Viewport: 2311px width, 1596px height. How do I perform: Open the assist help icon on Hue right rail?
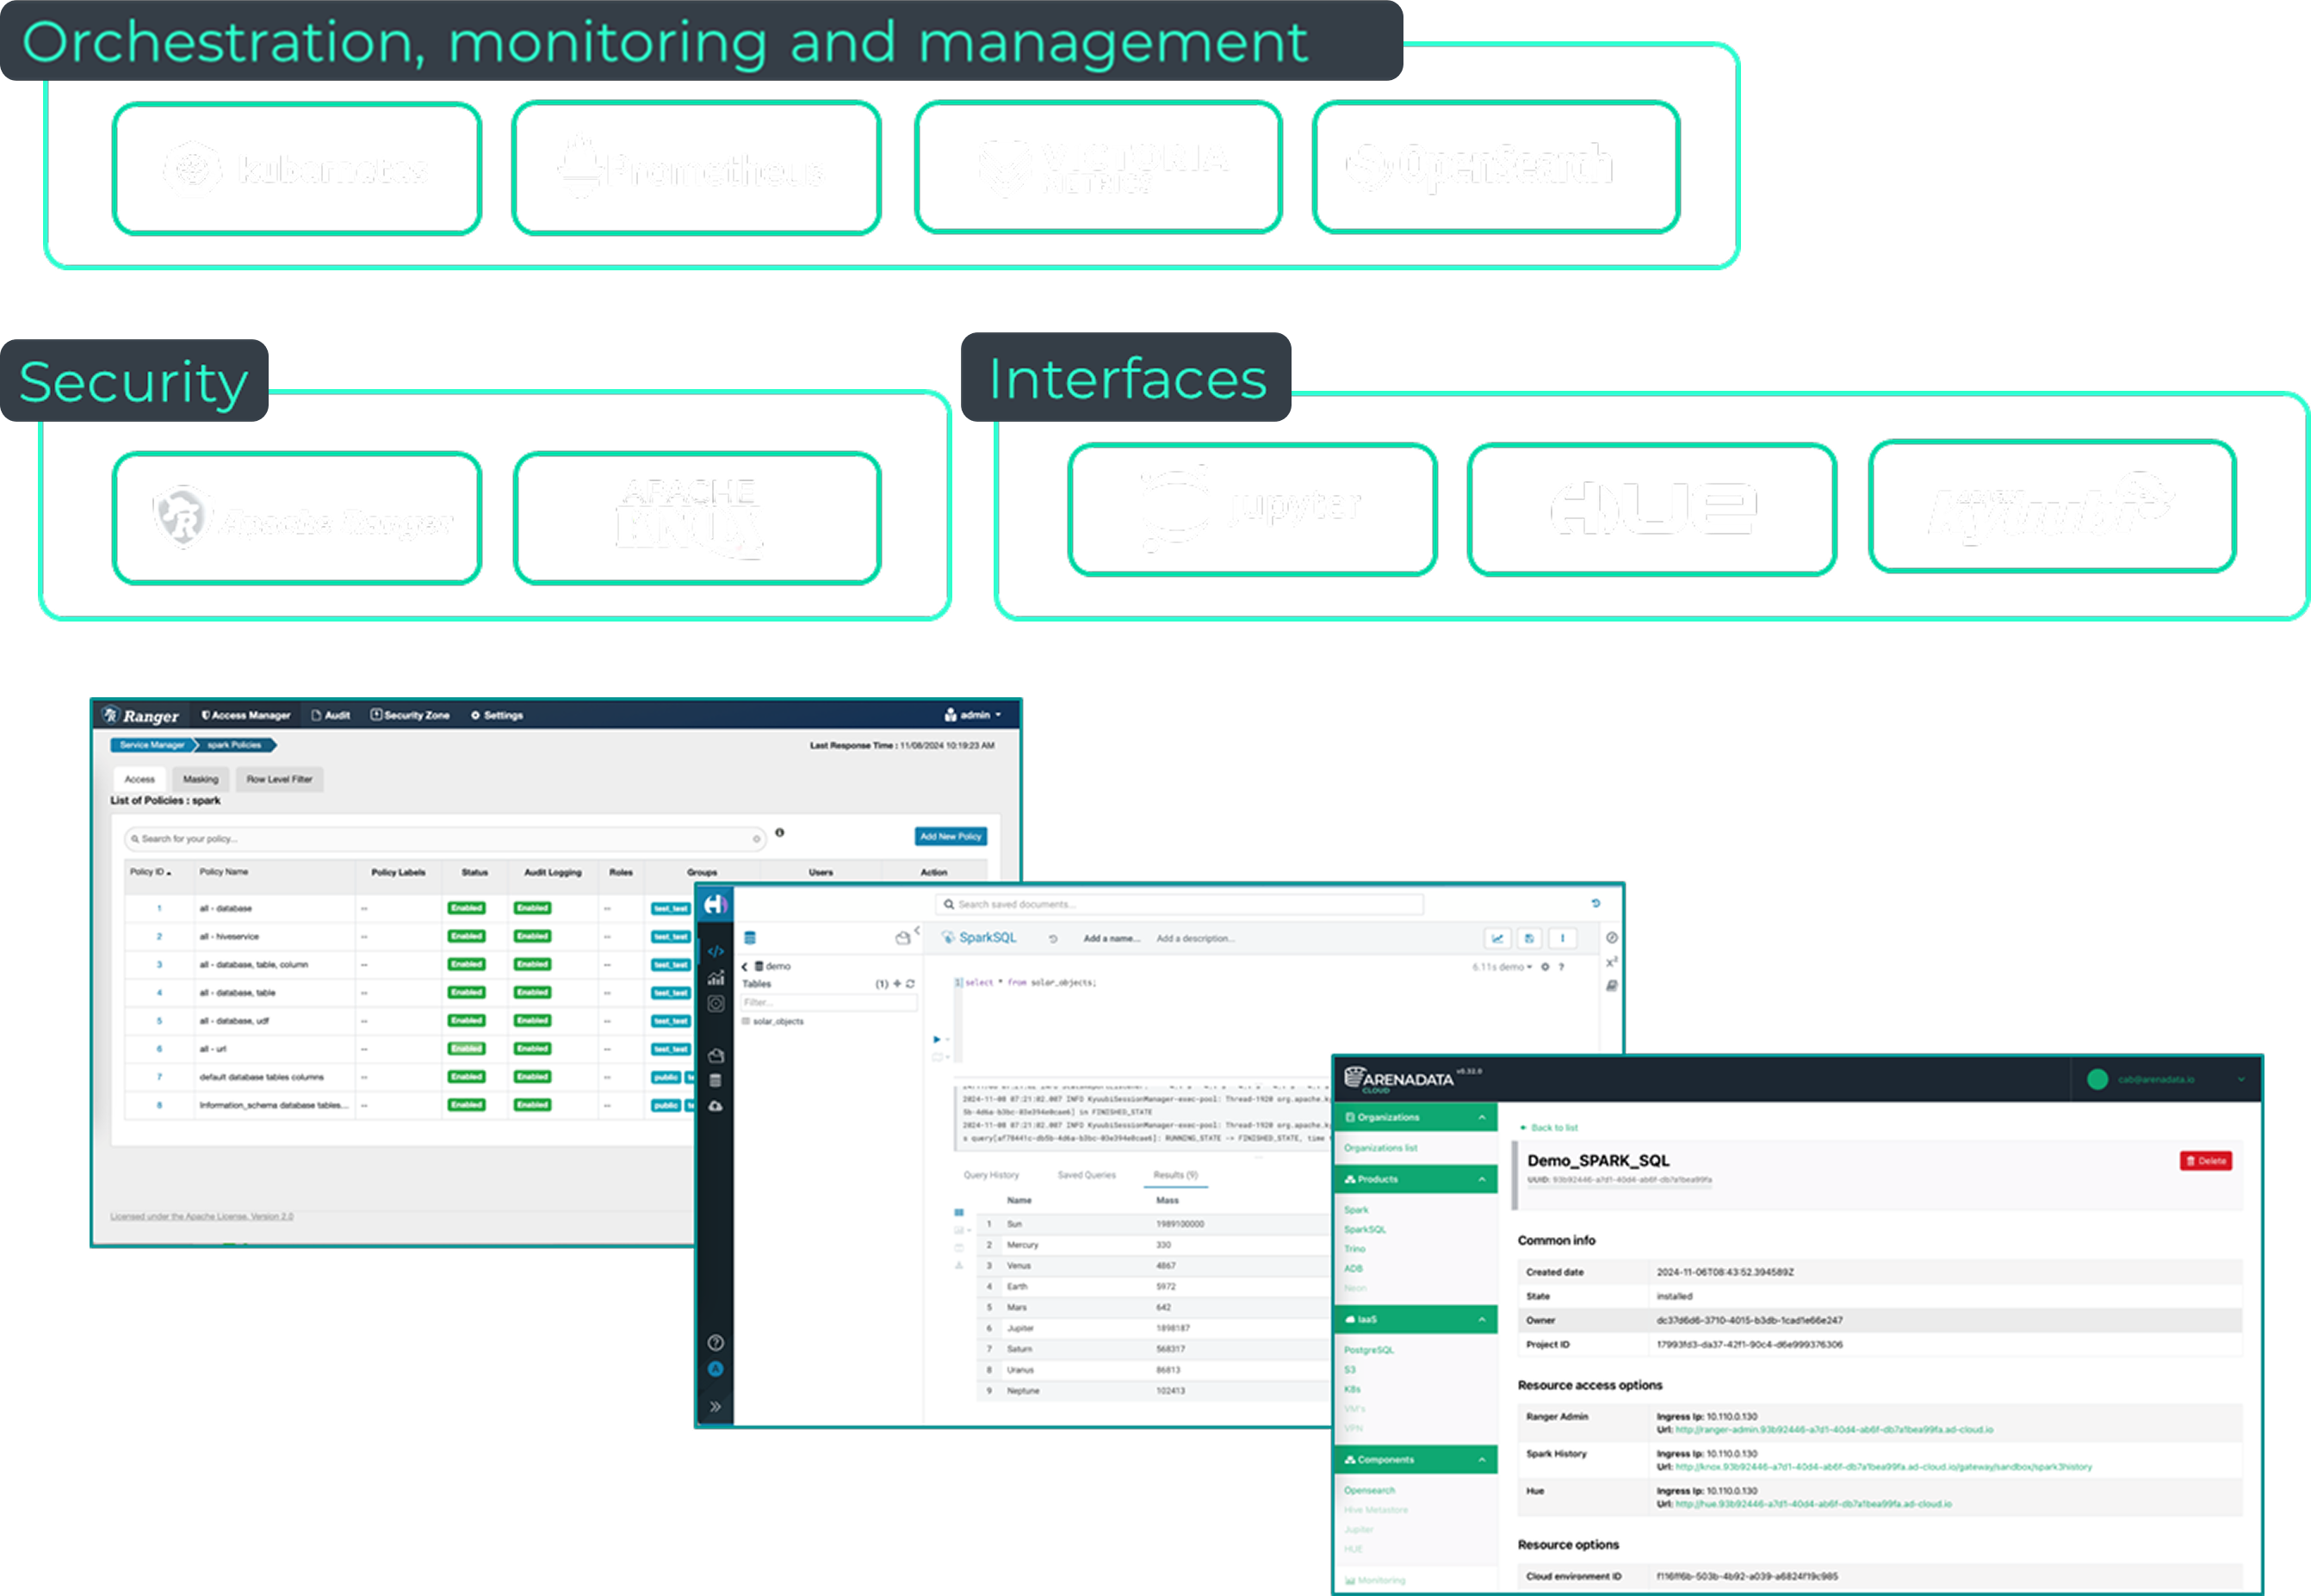[x=1612, y=938]
